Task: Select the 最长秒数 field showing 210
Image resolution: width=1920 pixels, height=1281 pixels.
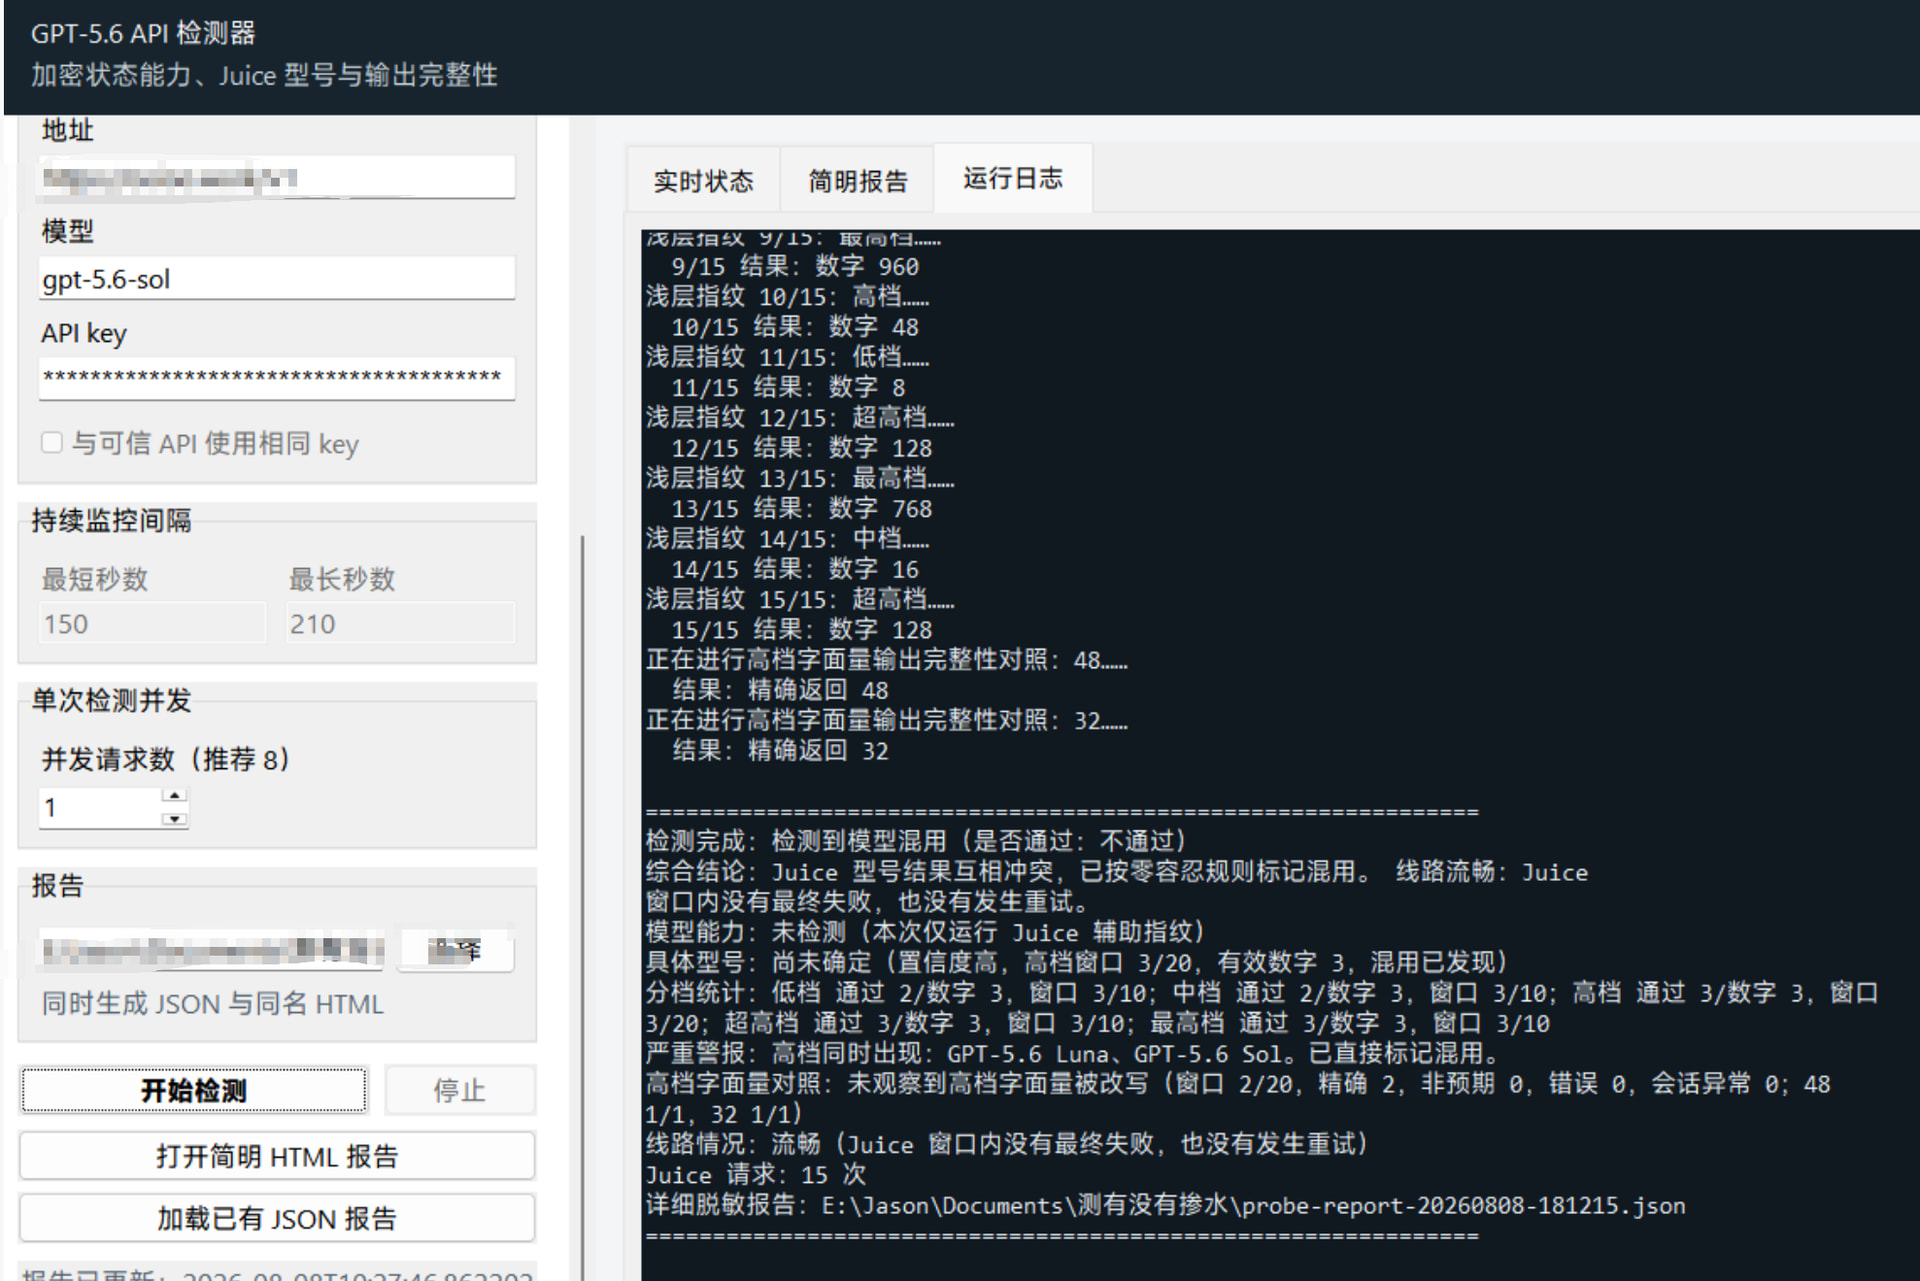Action: [400, 623]
